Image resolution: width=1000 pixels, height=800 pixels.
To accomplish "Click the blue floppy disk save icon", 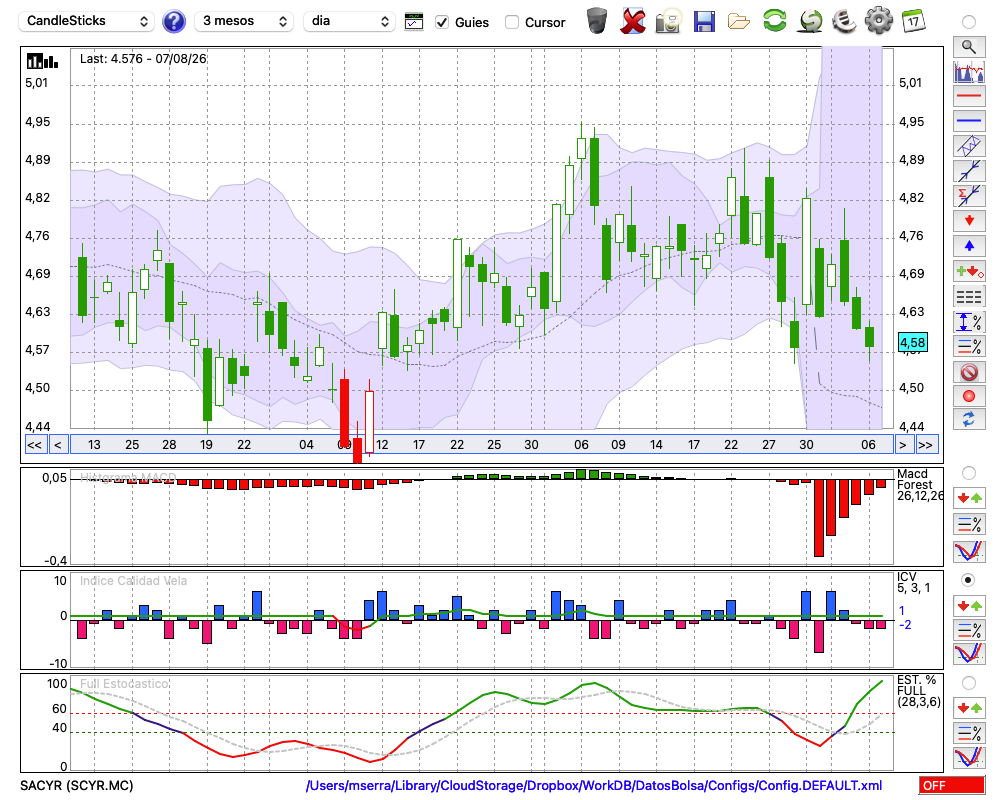I will coord(704,21).
